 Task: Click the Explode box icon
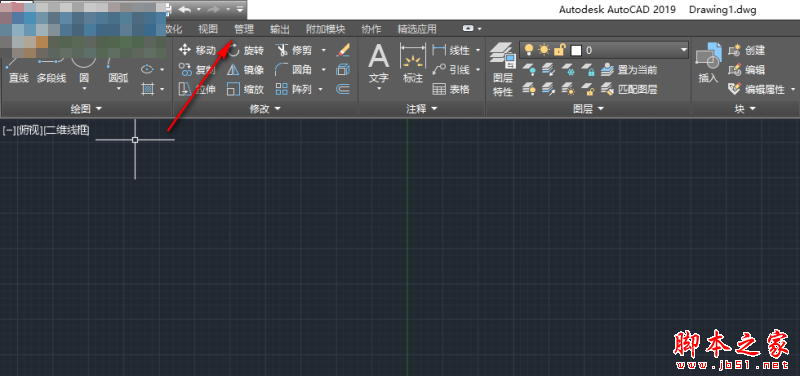[x=343, y=69]
